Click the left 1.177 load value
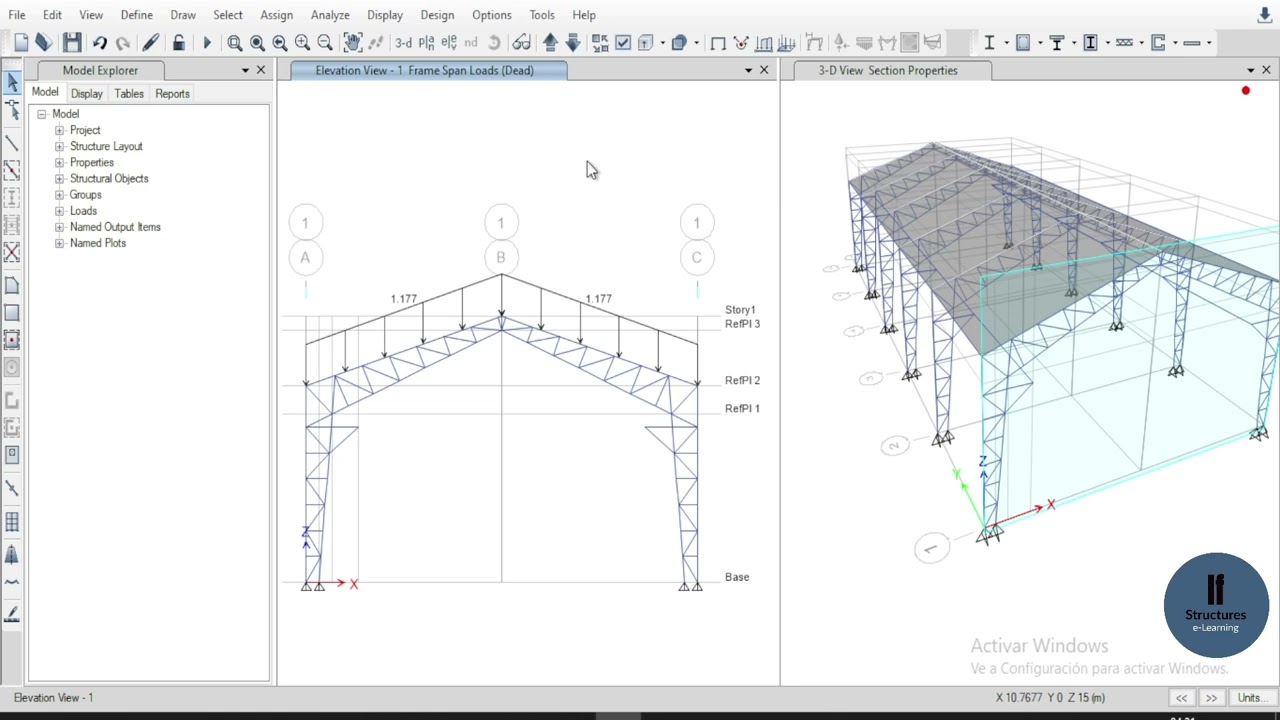Viewport: 1280px width, 720px height. [404, 299]
